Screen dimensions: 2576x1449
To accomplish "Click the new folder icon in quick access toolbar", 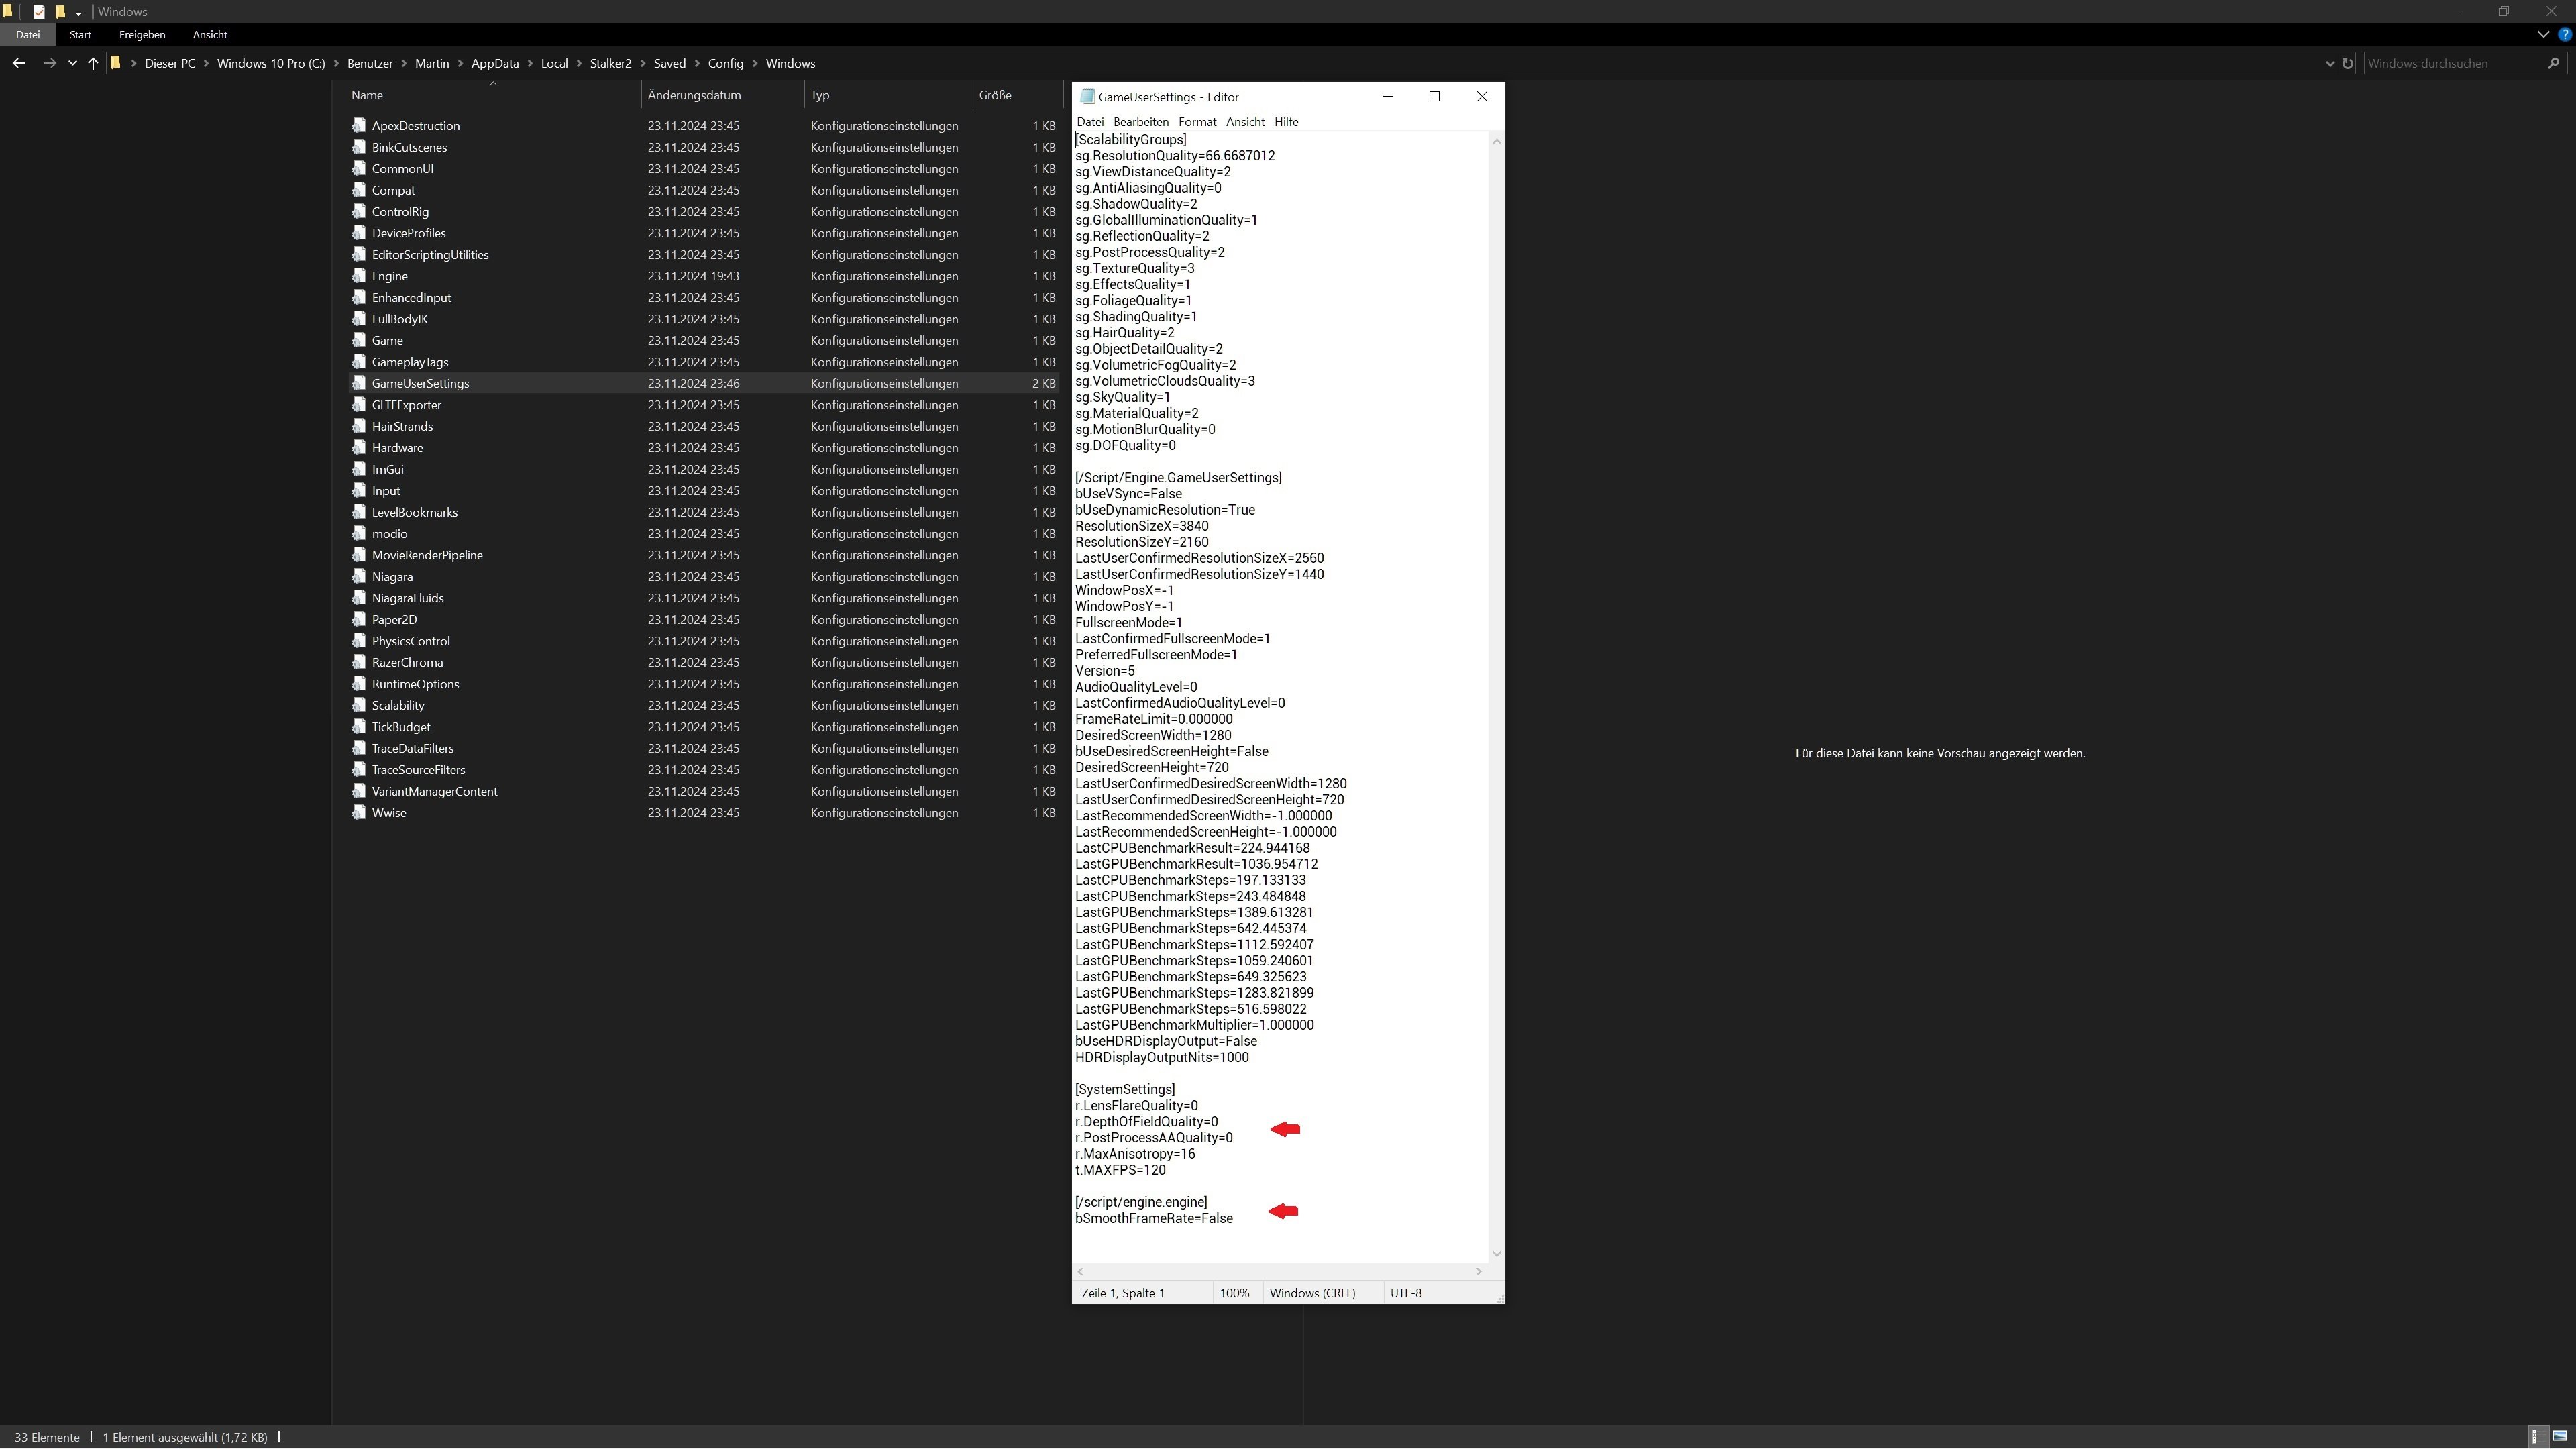I will point(60,12).
